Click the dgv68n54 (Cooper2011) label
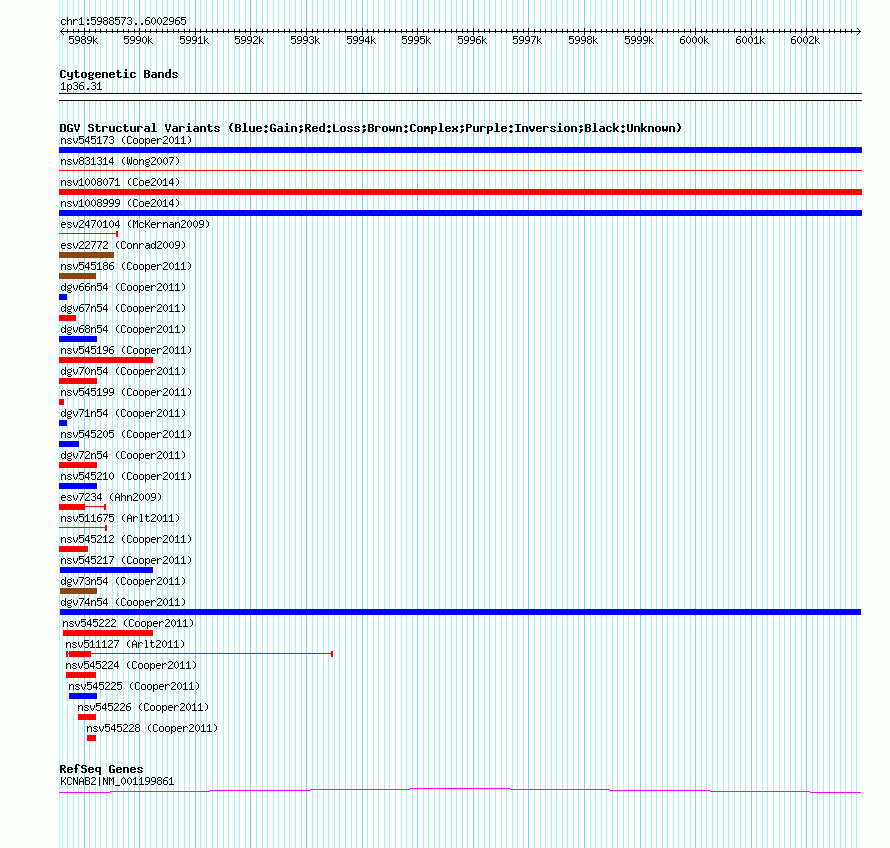Screen dimensions: 890x848 [123, 329]
